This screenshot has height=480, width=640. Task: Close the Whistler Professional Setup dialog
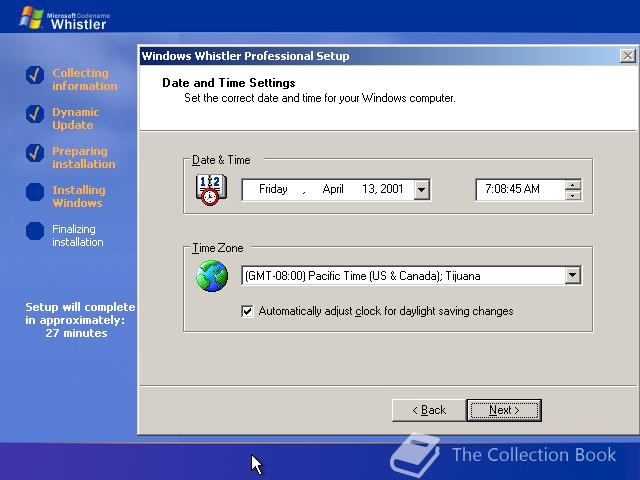[627, 56]
